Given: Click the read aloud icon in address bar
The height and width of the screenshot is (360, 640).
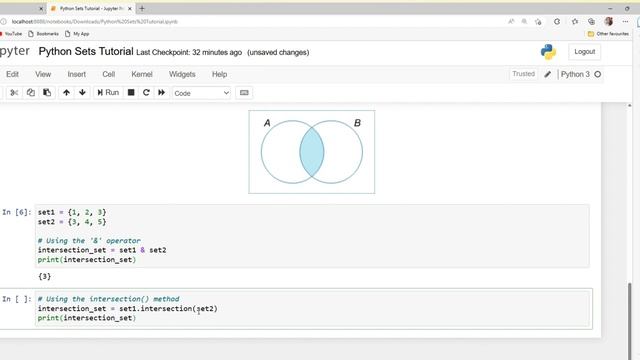Looking at the screenshot, I should click(511, 22).
